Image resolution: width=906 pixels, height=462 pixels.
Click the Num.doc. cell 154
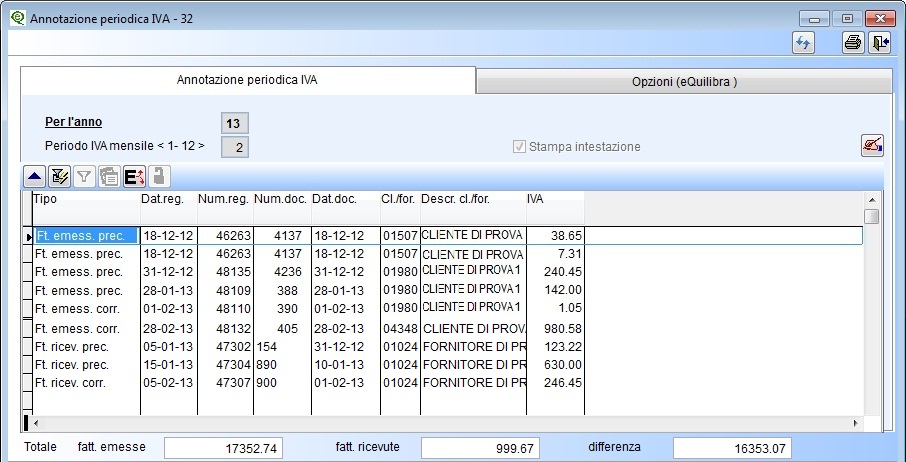click(283, 346)
